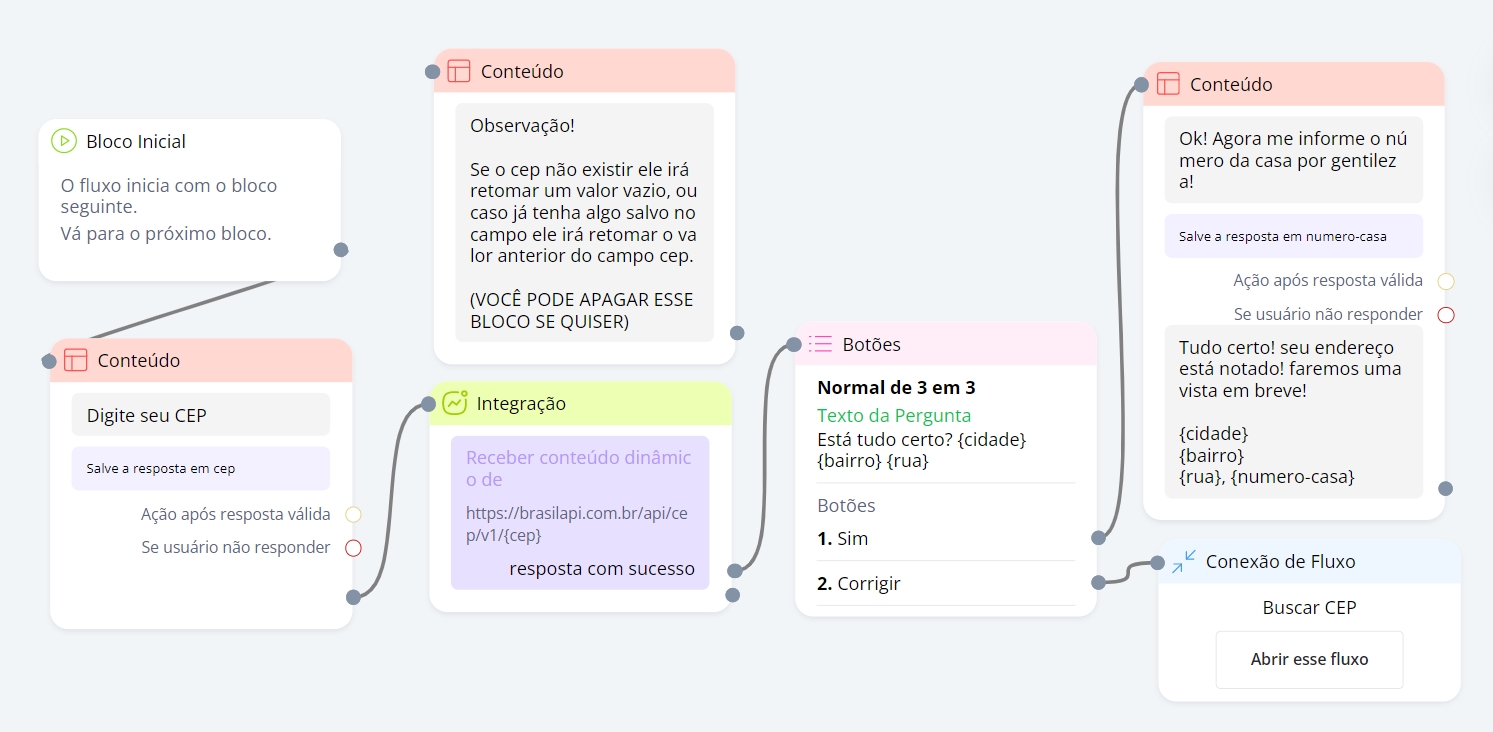
Task: Click the output connector dot of Bloco Inicial
Action: (x=340, y=249)
